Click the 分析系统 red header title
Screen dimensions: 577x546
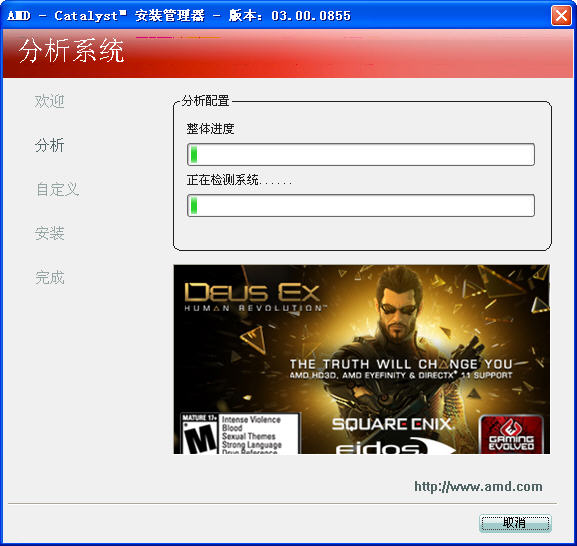pyautogui.click(x=71, y=51)
